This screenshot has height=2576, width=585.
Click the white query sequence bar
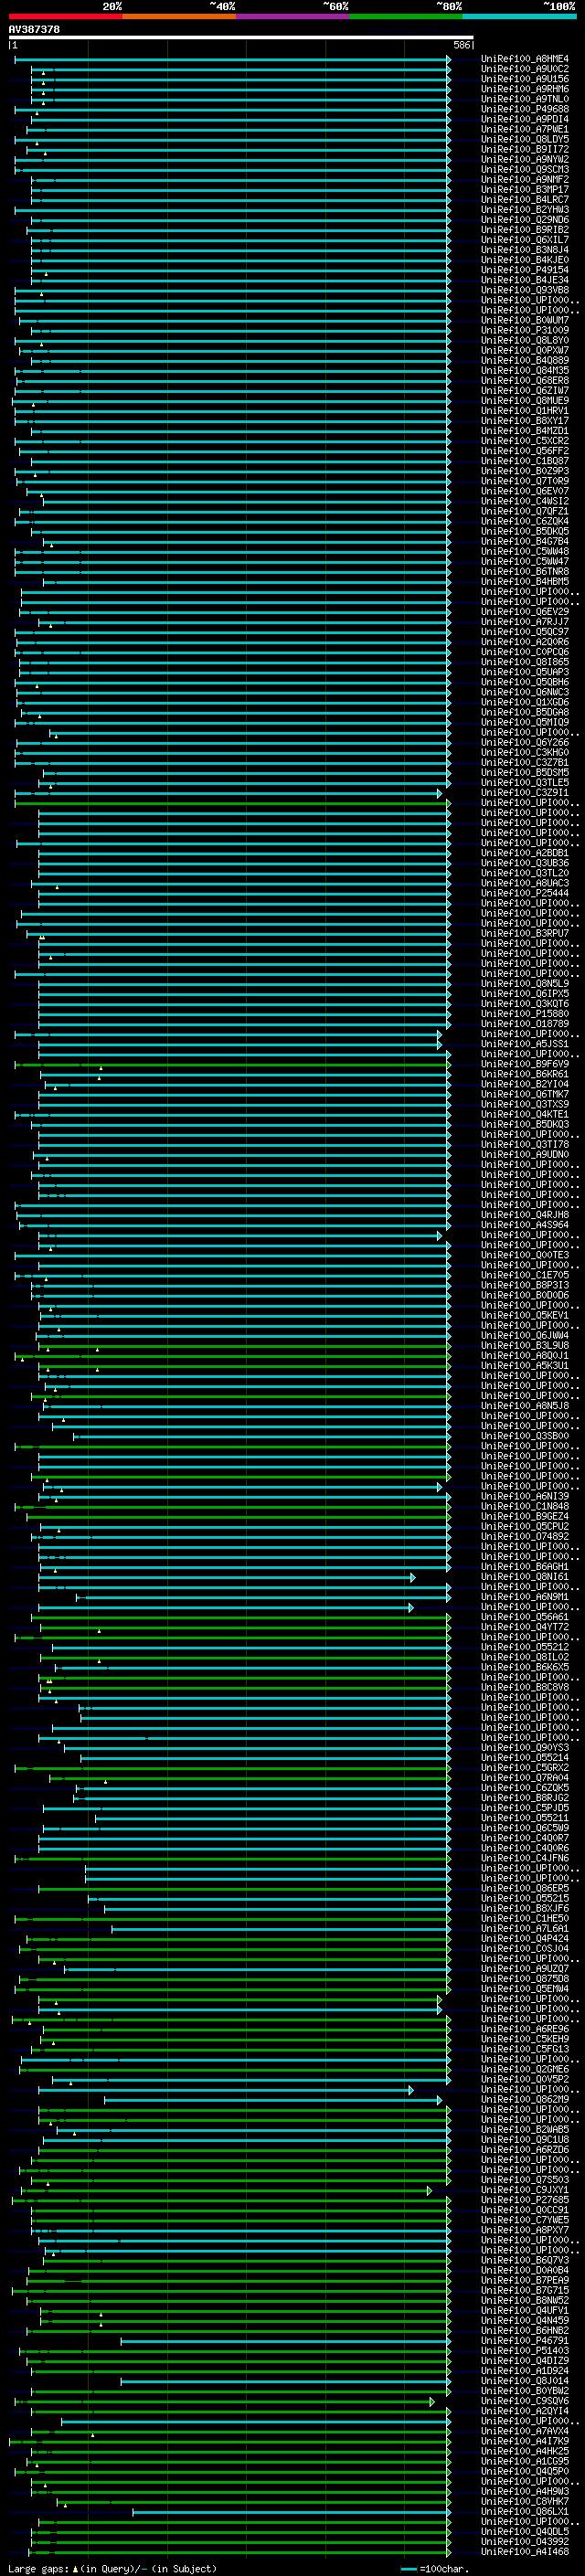241,38
